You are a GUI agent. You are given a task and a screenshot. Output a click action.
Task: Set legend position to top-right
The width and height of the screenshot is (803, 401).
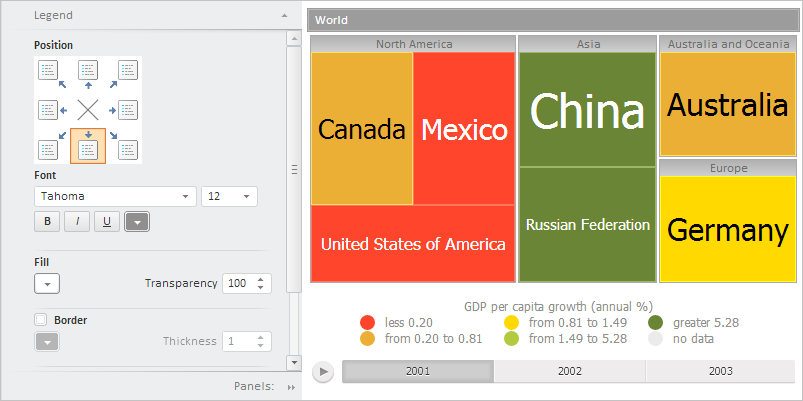pyautogui.click(x=127, y=70)
